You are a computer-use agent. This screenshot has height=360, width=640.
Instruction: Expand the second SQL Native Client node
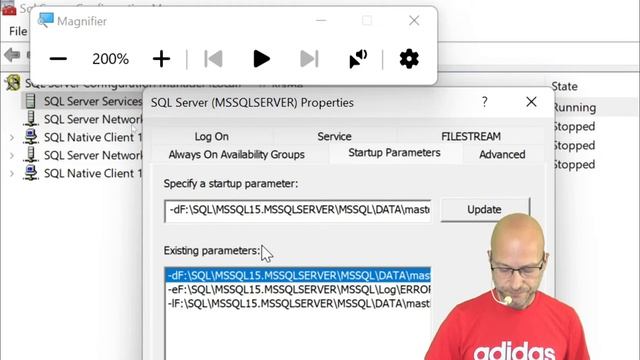pos(12,174)
